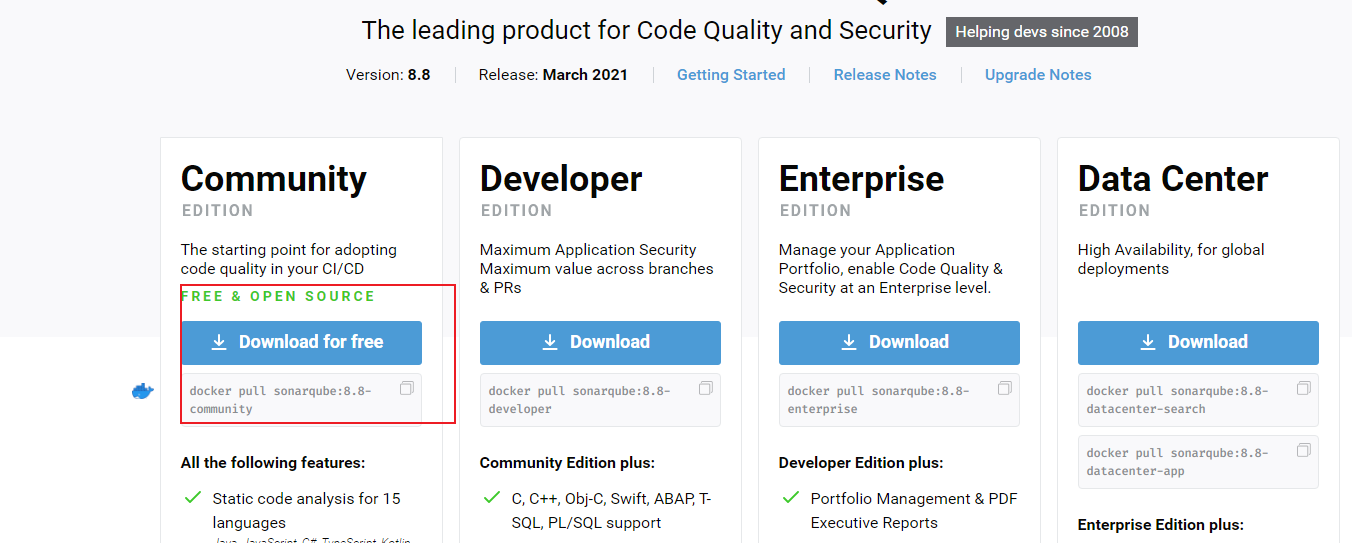1352x543 pixels.
Task: Select the docker pull 8.8-datacenter-search text
Action: tap(1177, 400)
